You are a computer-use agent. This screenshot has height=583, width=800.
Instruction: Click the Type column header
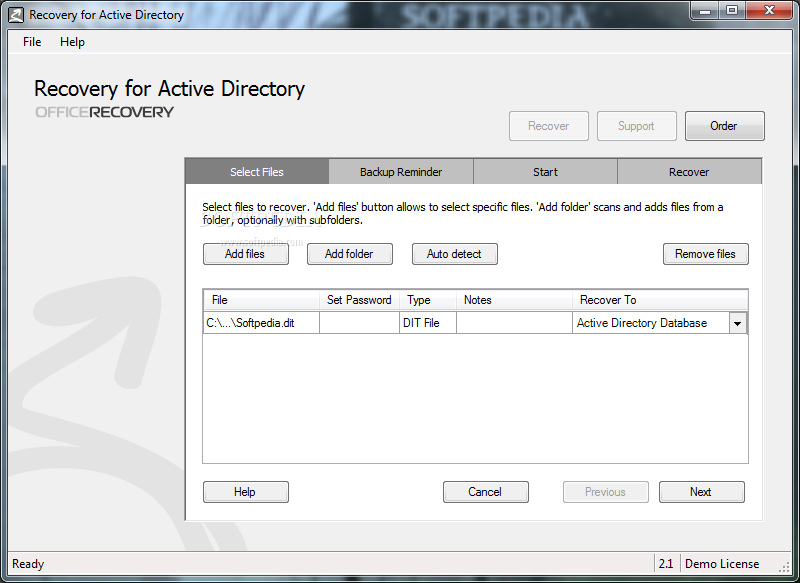pyautogui.click(x=428, y=300)
